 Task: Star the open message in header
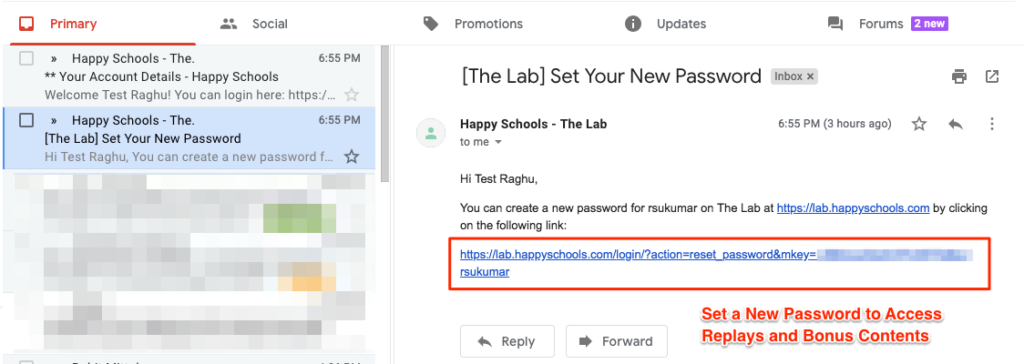[919, 124]
